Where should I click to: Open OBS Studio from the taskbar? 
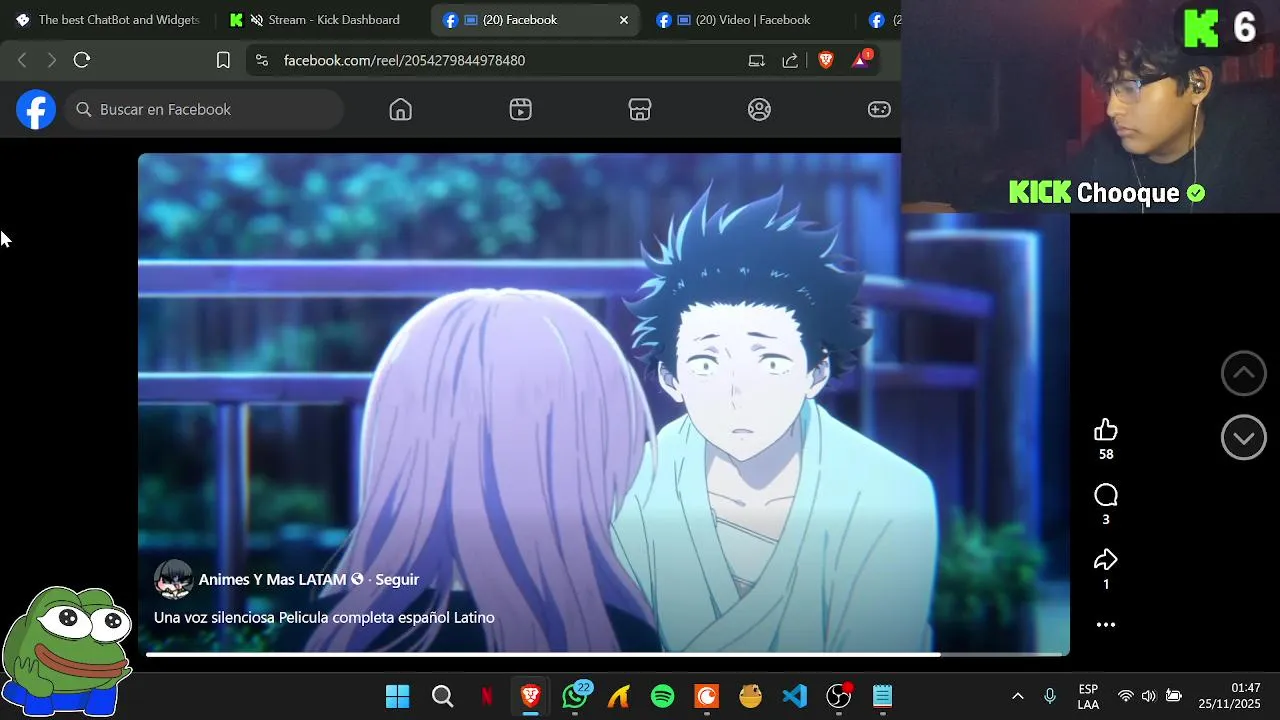(839, 696)
